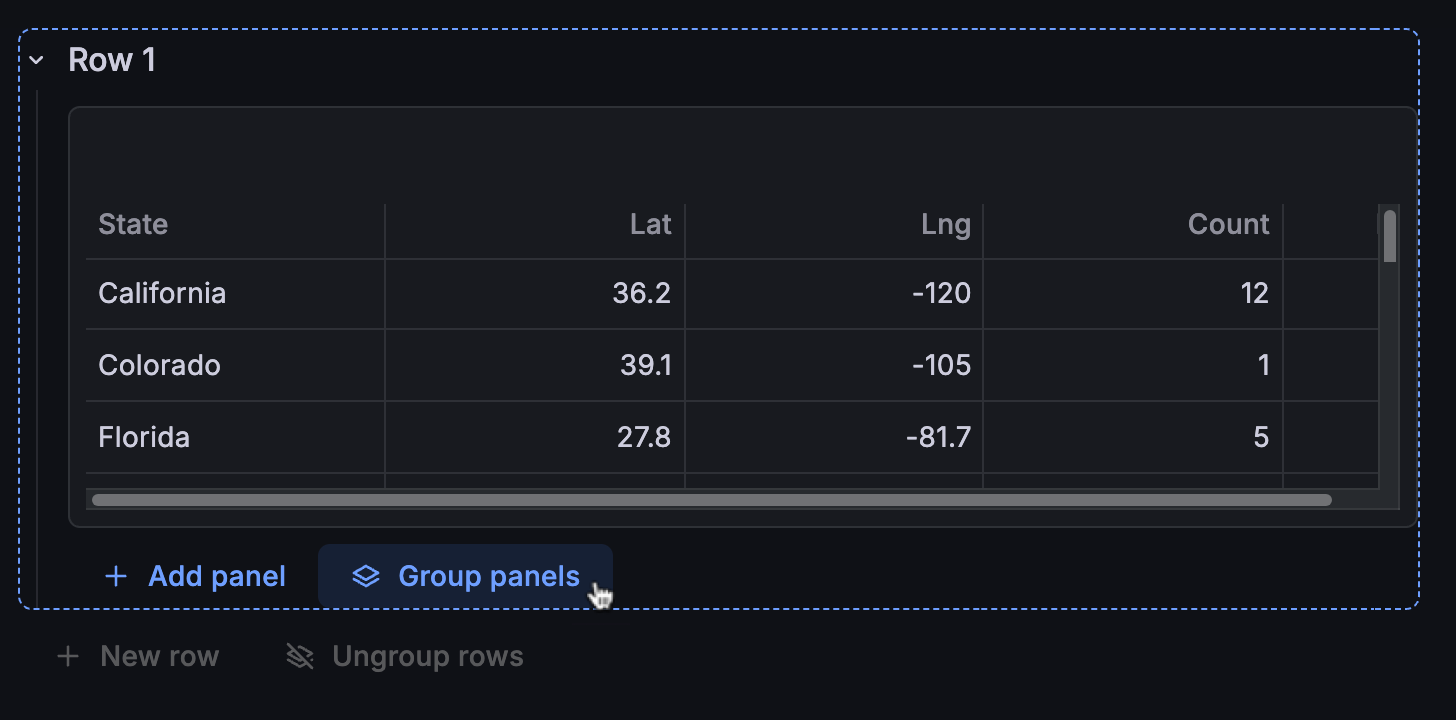The width and height of the screenshot is (1456, 720).
Task: Click the stacked-layers icon on Group panels
Action: coord(366,576)
